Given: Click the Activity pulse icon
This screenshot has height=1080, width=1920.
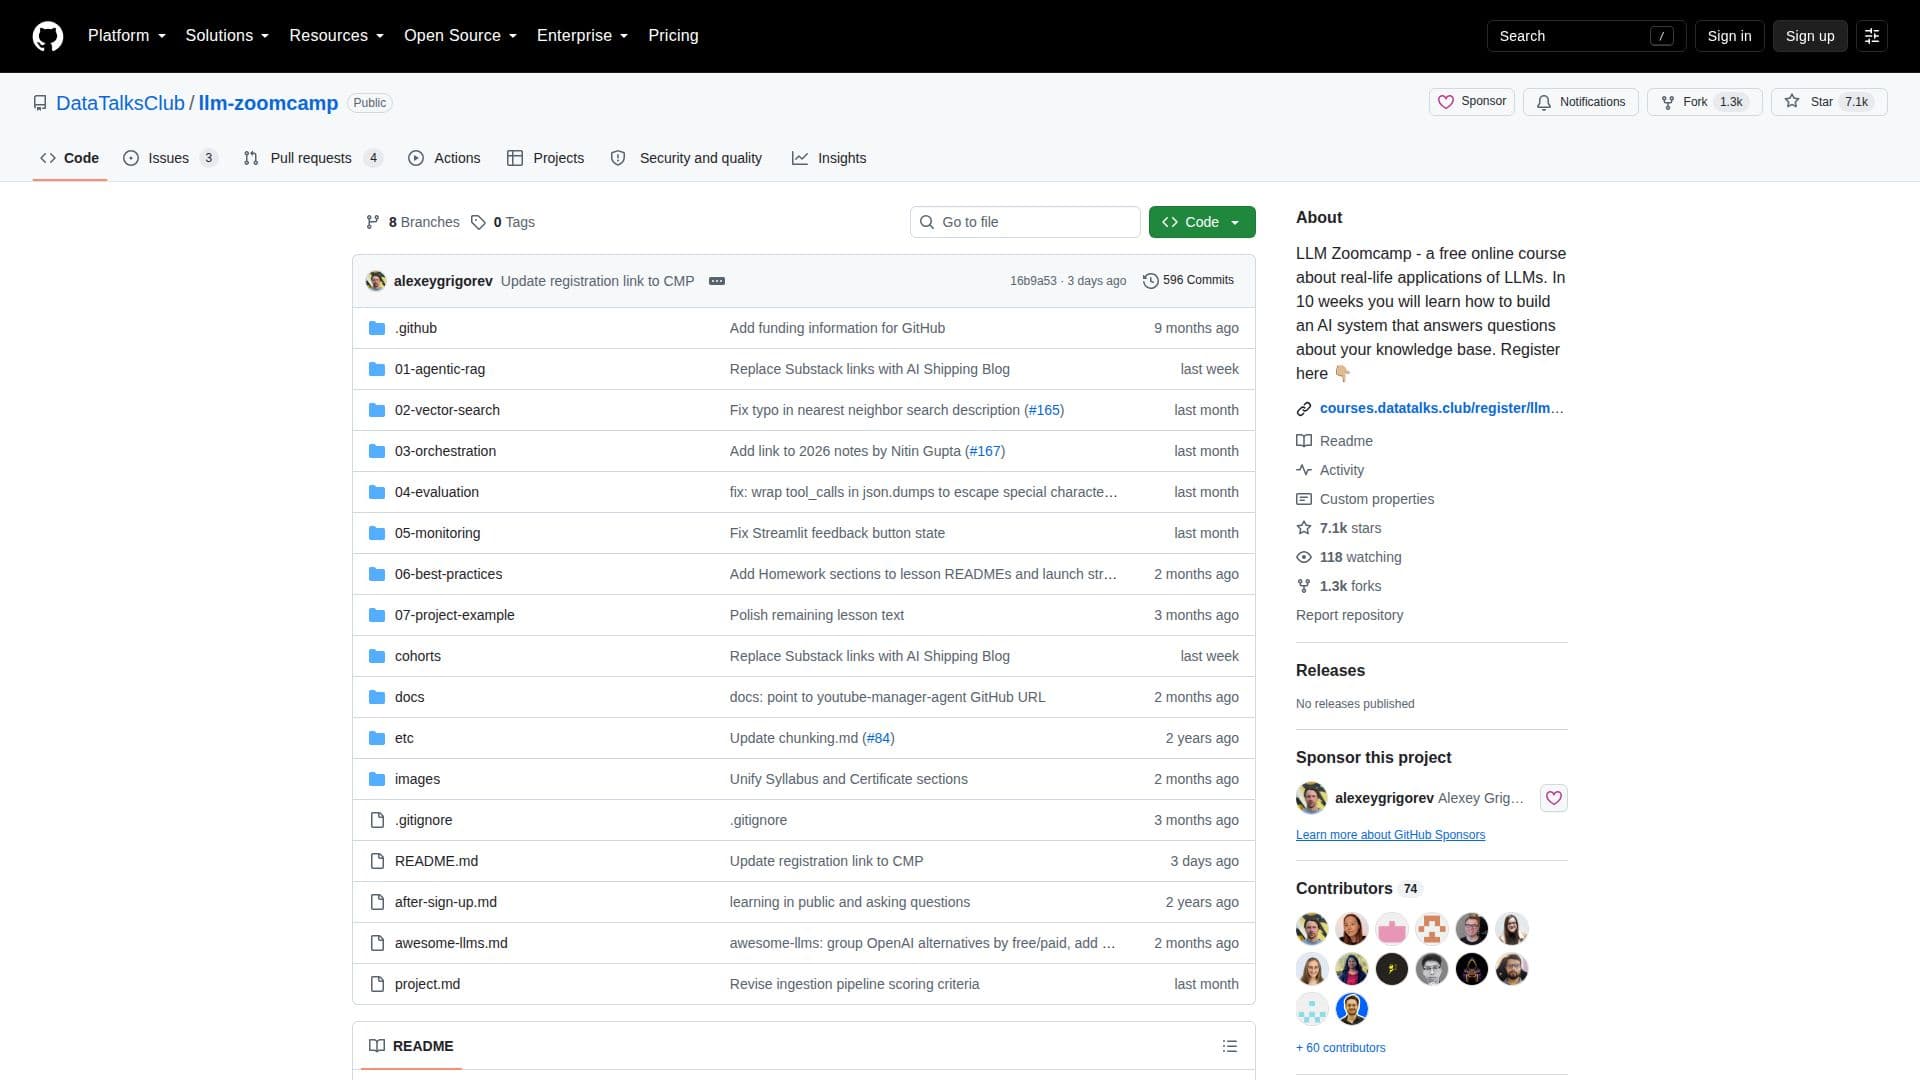Looking at the screenshot, I should 1304,470.
